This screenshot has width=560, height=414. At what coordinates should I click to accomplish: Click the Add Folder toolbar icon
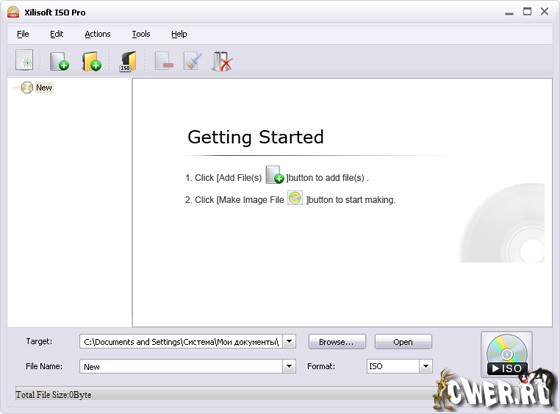[91, 61]
